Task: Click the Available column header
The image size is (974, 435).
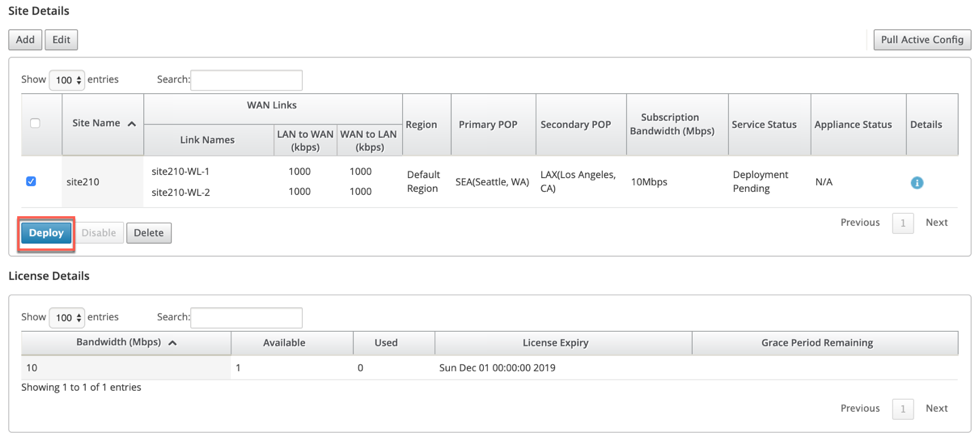Action: (292, 342)
